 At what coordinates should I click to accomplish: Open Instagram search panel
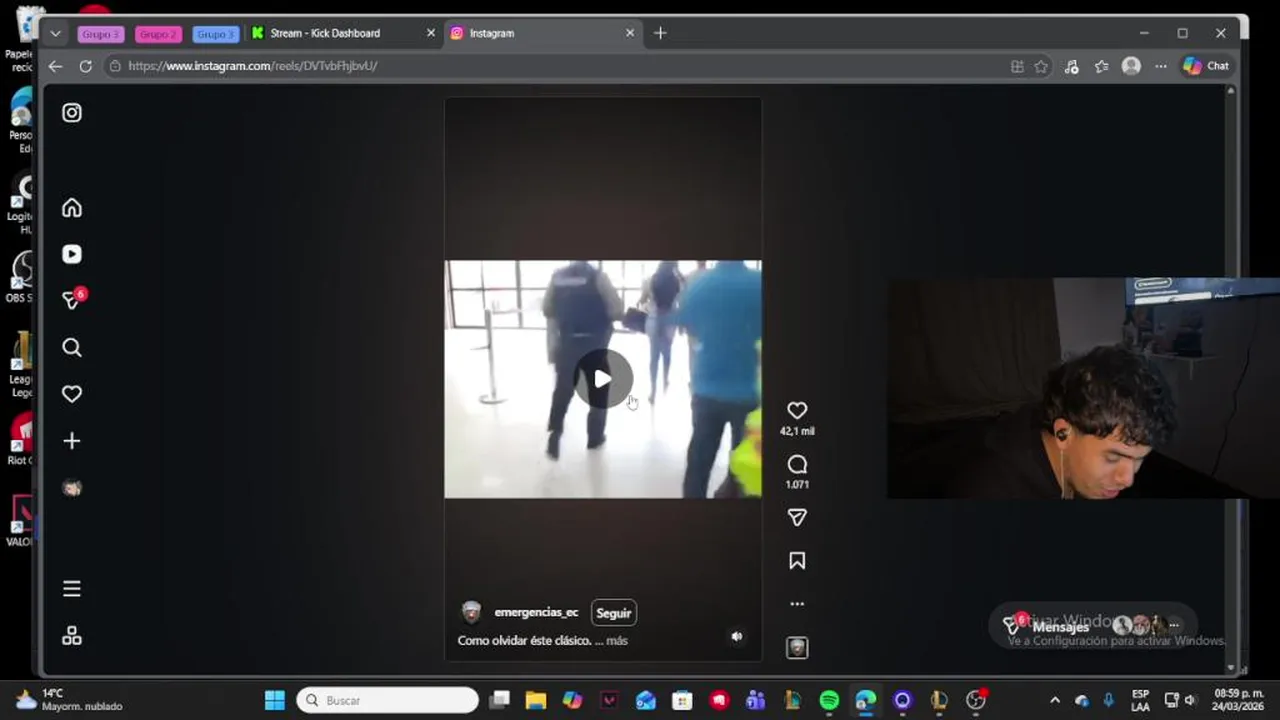[72, 347]
